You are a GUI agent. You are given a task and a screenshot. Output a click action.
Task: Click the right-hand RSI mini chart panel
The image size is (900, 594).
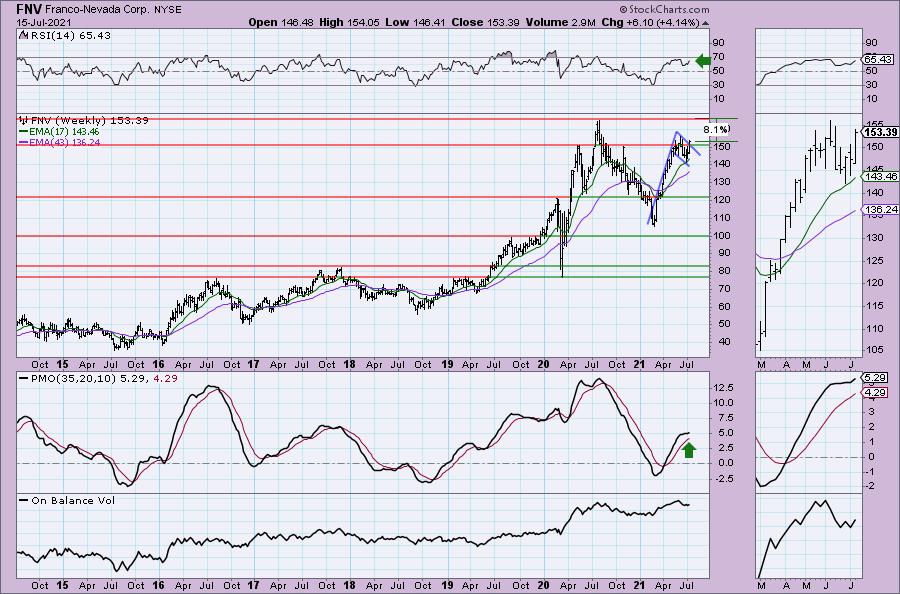point(809,71)
